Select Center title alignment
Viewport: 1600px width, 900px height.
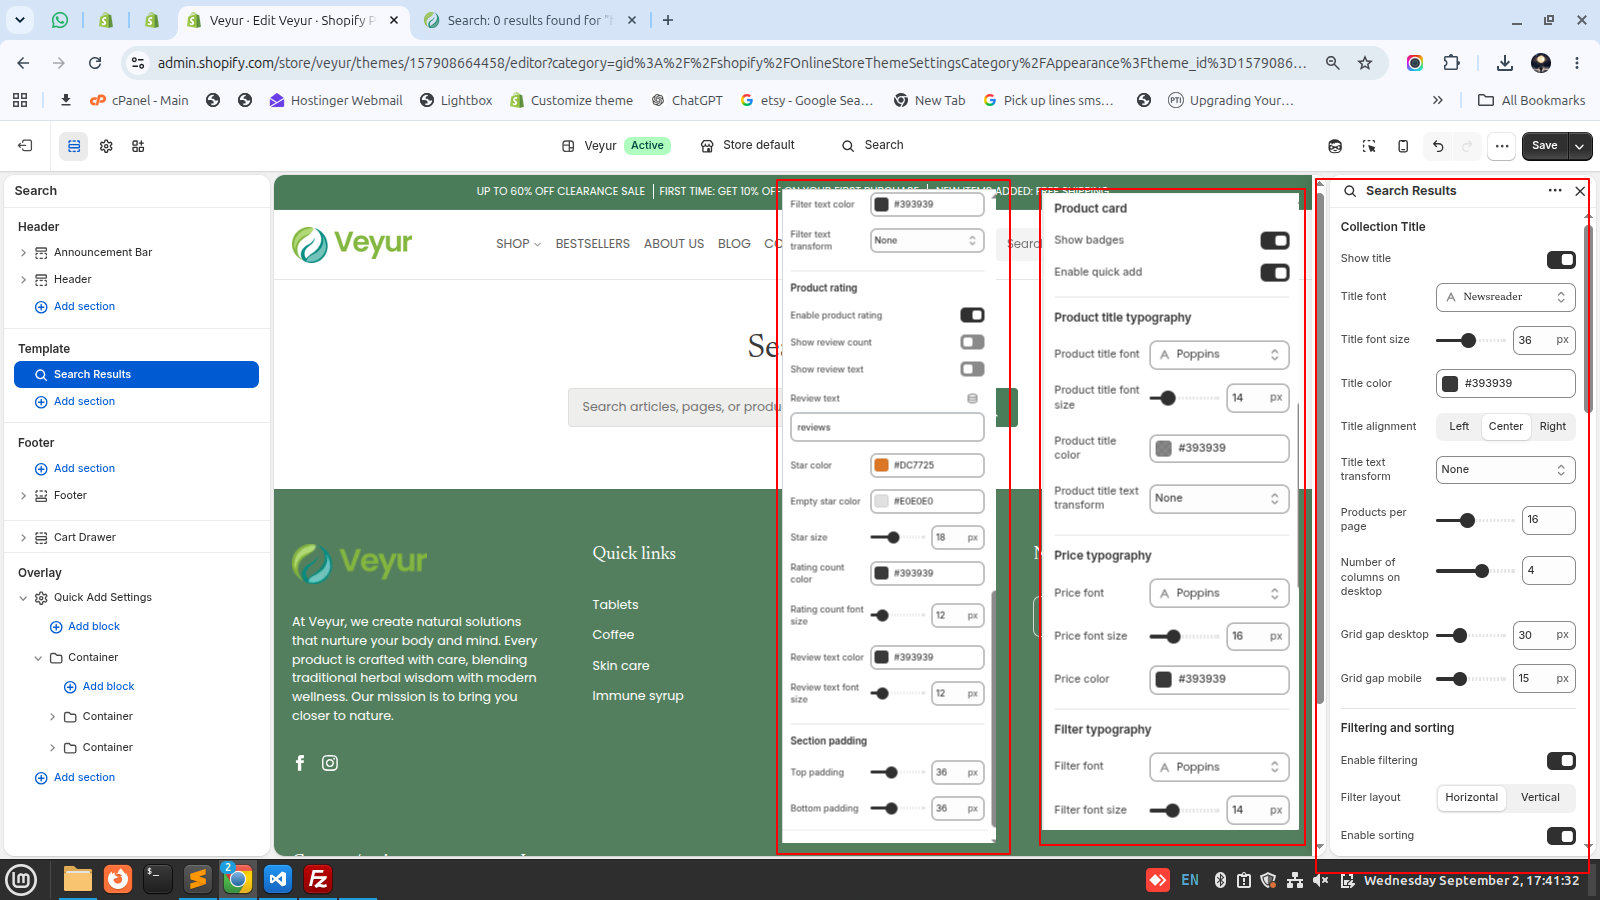[x=1506, y=427]
